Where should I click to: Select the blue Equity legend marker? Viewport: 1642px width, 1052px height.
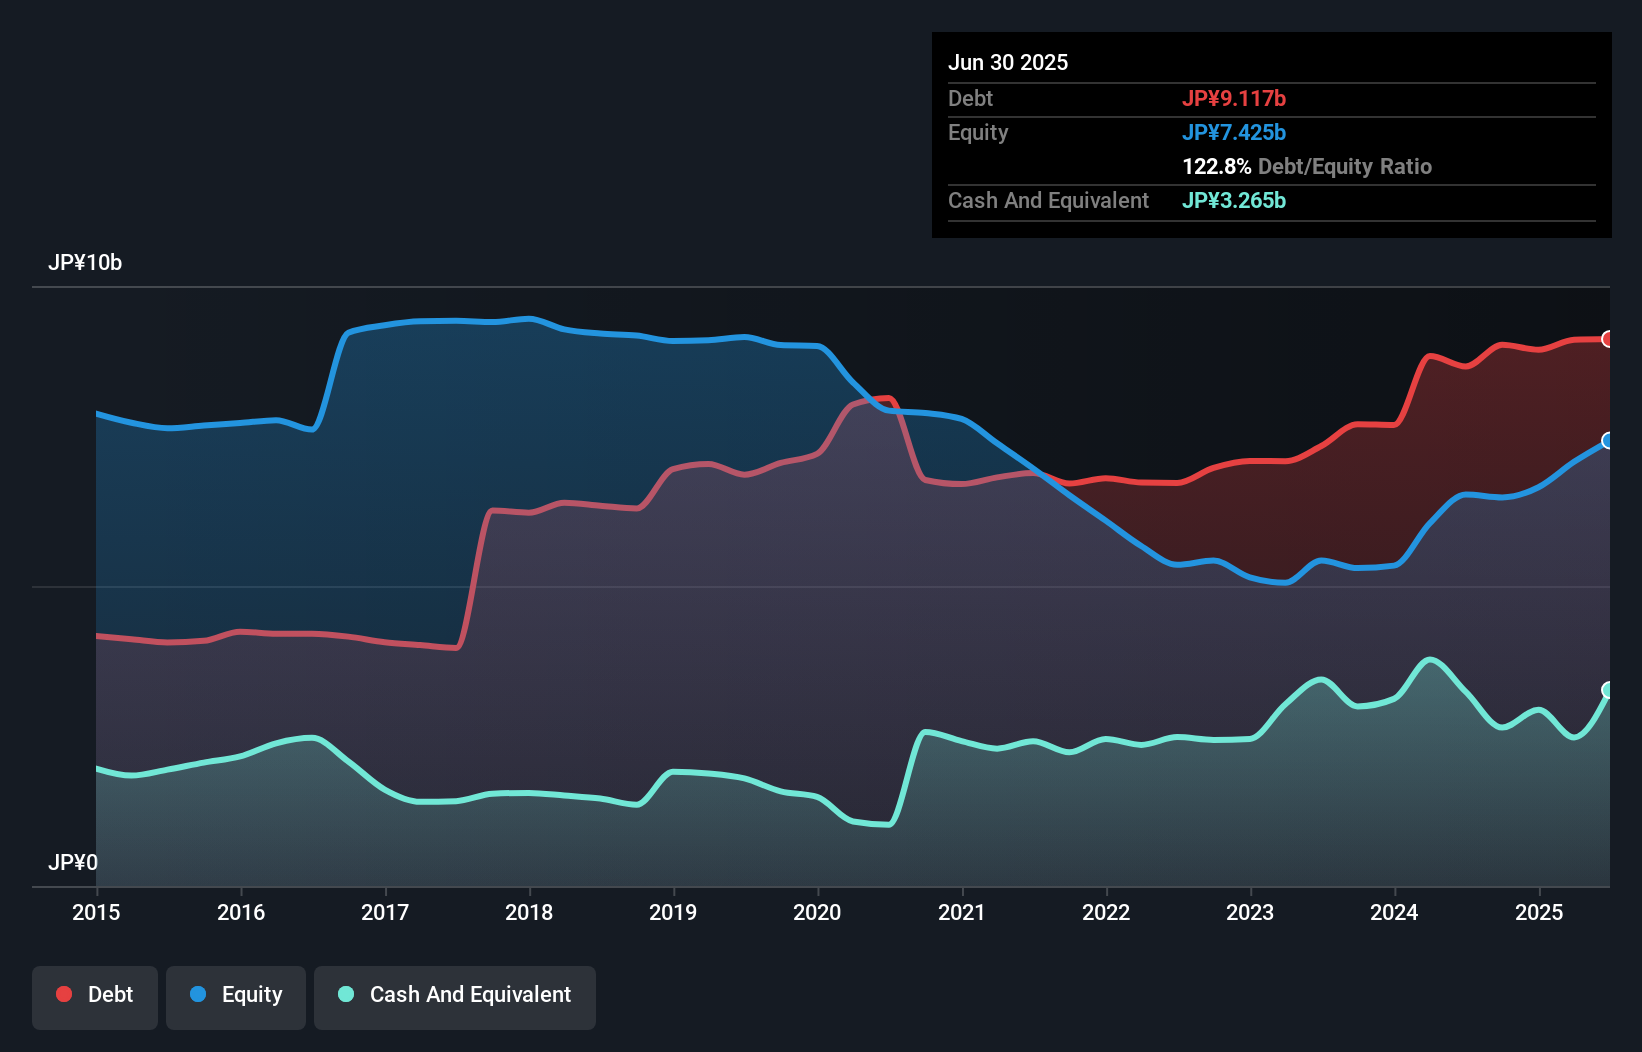pos(196,994)
